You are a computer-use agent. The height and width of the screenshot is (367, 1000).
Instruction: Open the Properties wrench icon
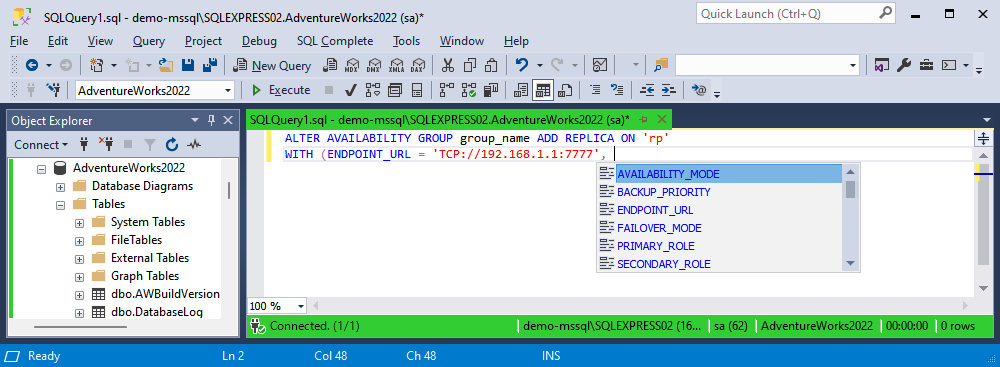[904, 65]
